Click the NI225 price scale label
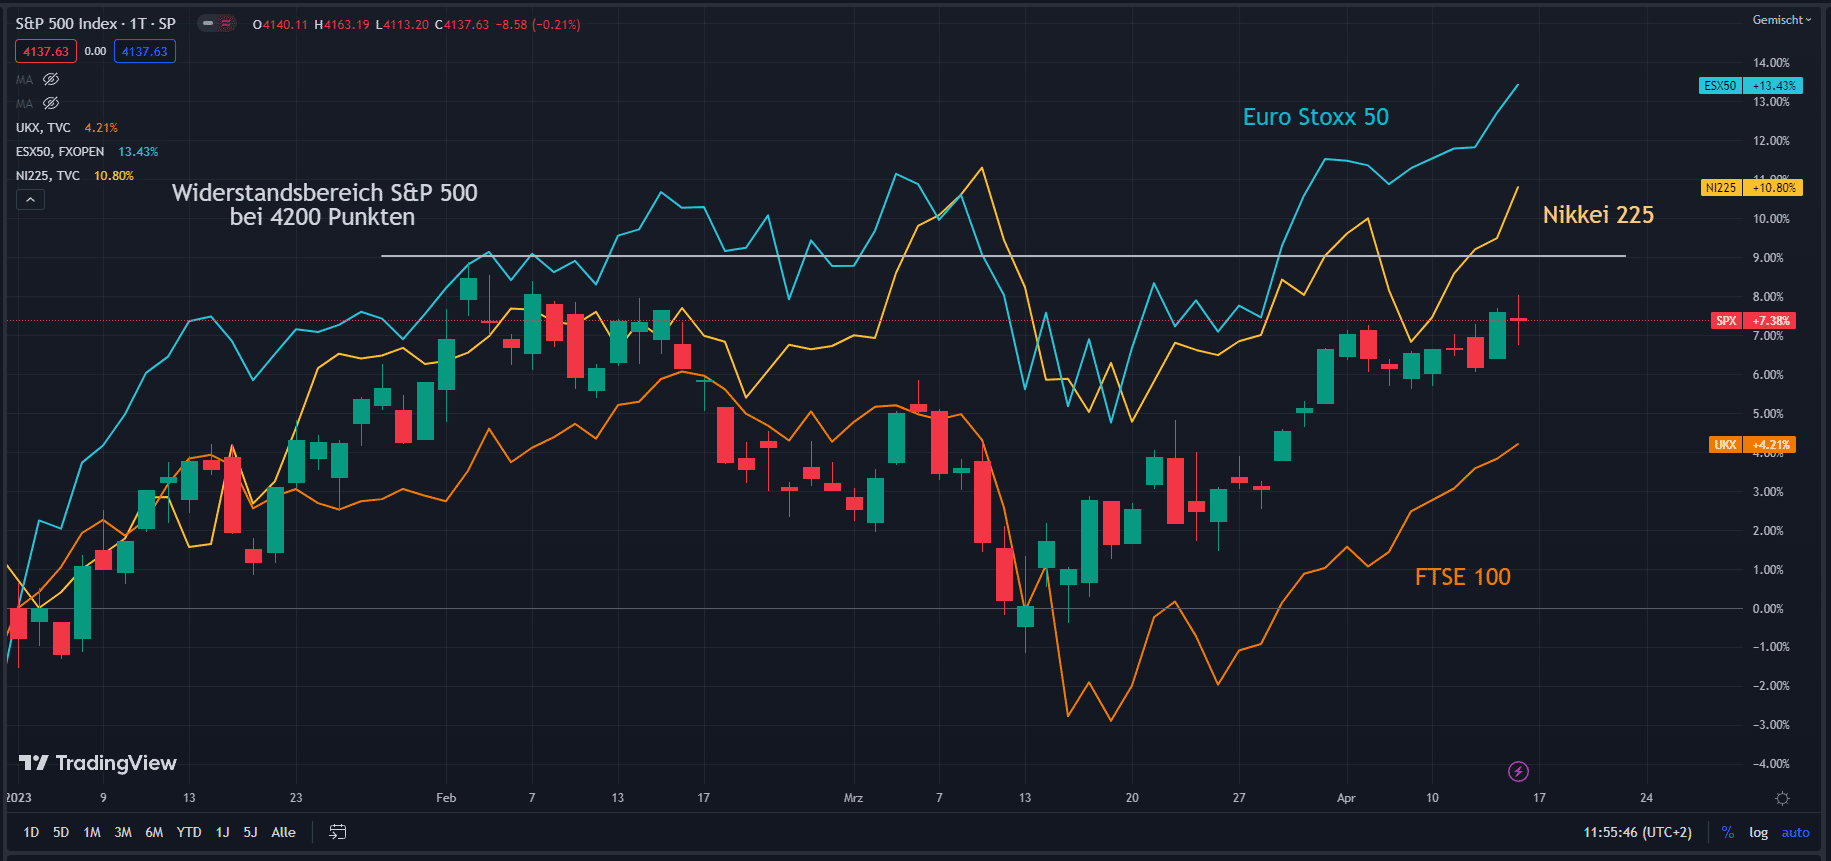Image resolution: width=1831 pixels, height=861 pixels. [x=1751, y=187]
